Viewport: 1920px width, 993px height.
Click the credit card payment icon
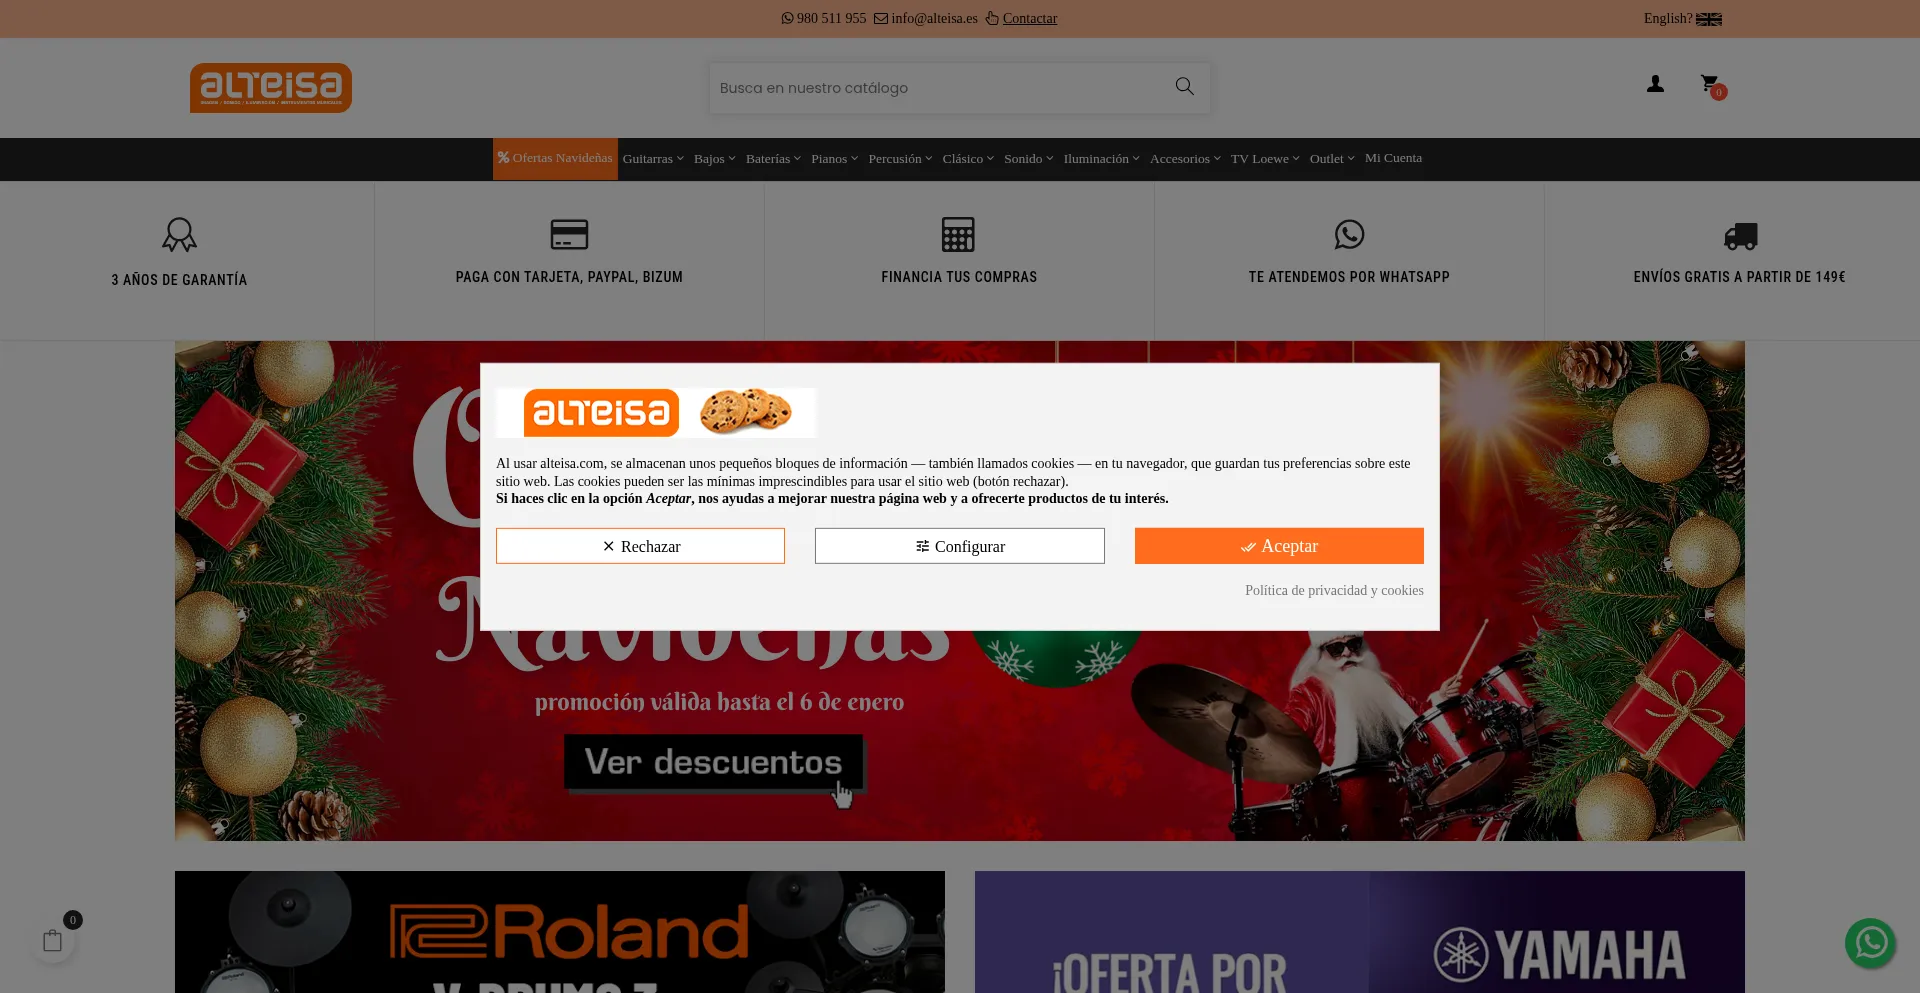click(569, 234)
